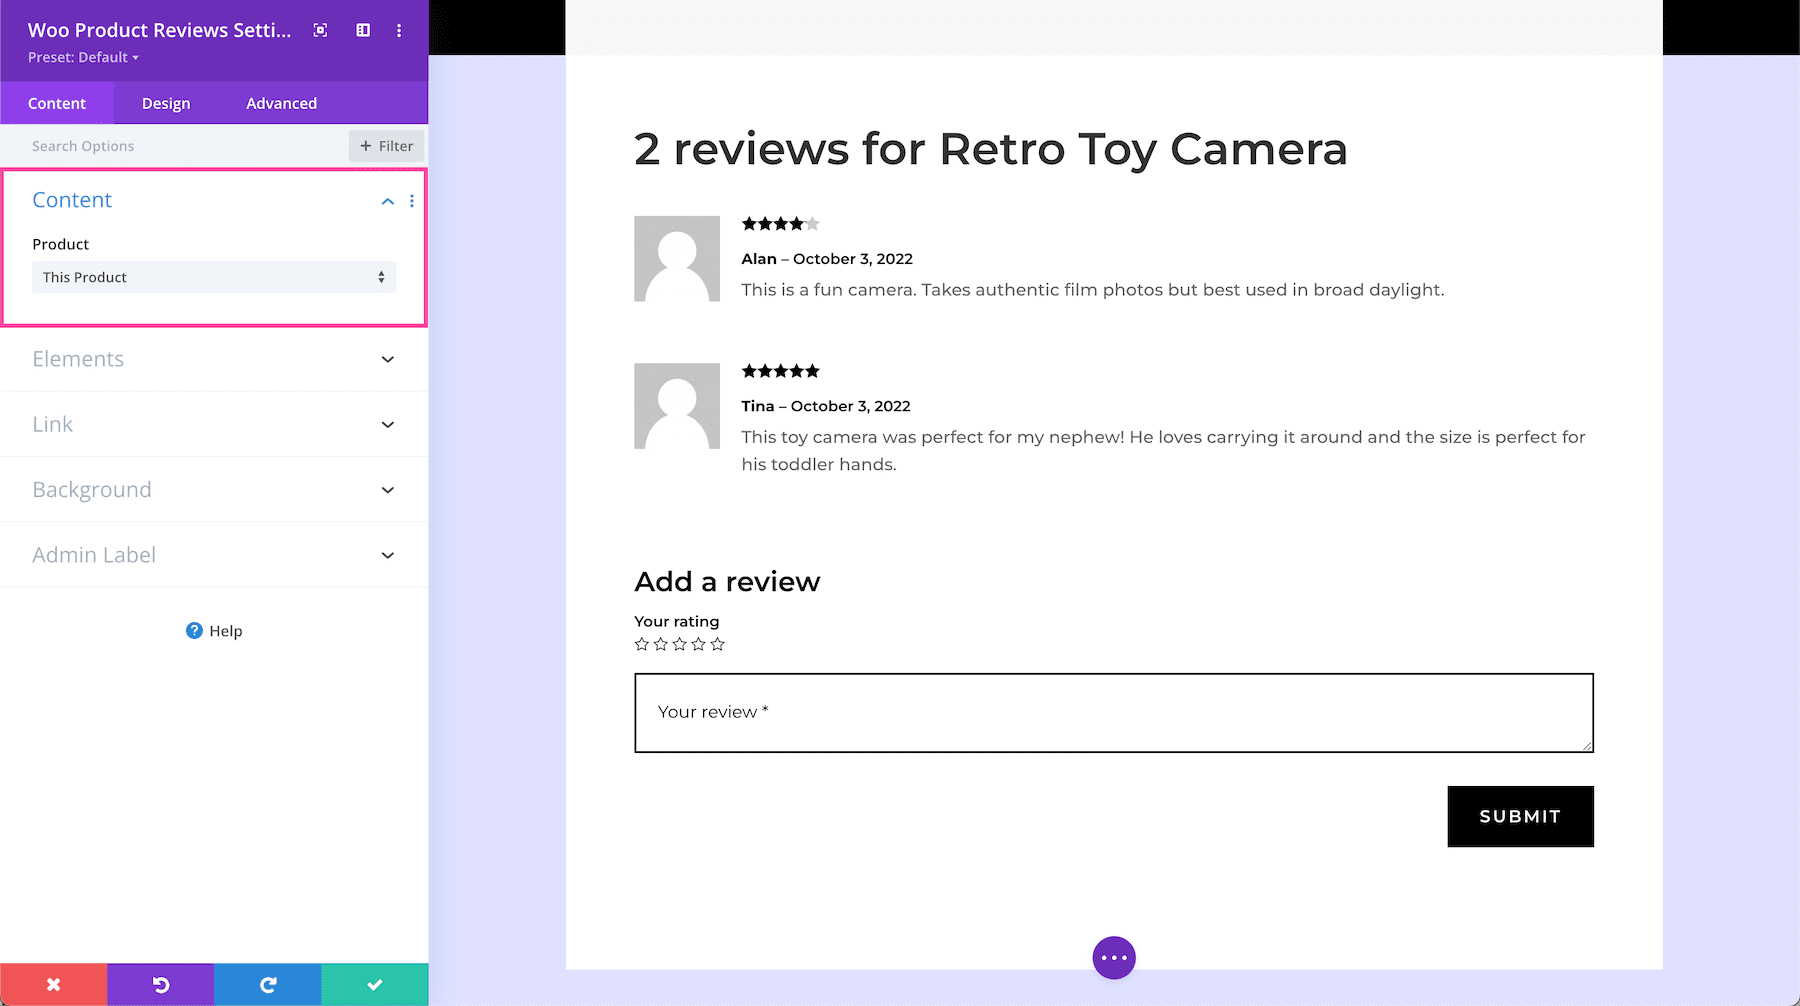Switch to the Advanced tab
1800x1006 pixels.
(281, 102)
